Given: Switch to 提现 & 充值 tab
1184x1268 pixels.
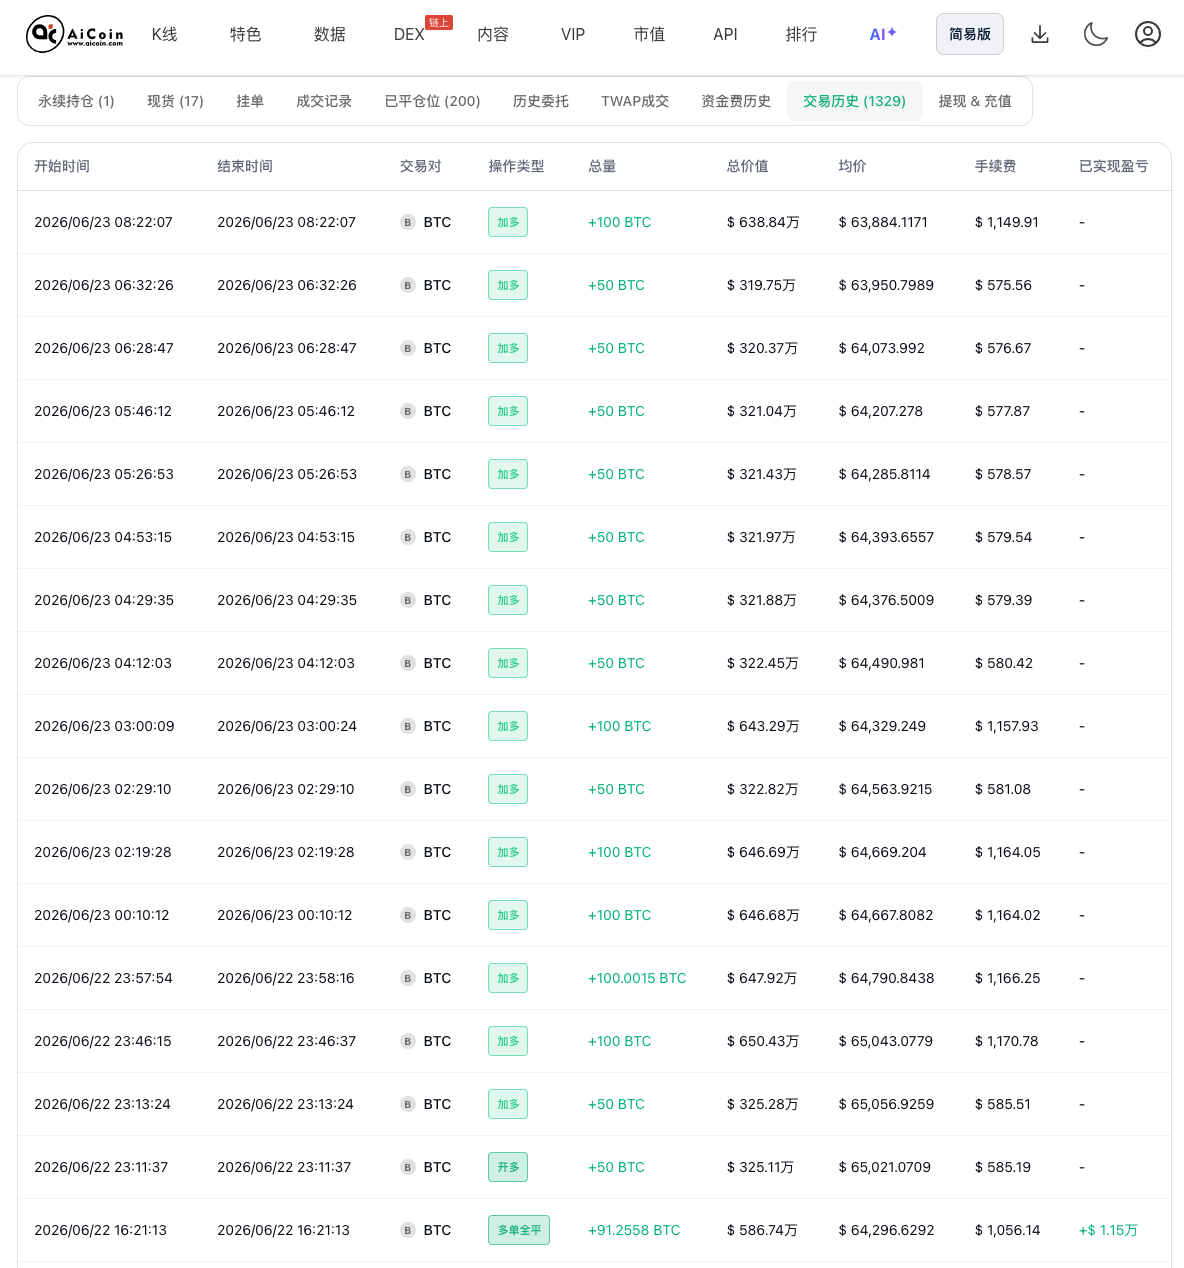Looking at the screenshot, I should point(975,101).
